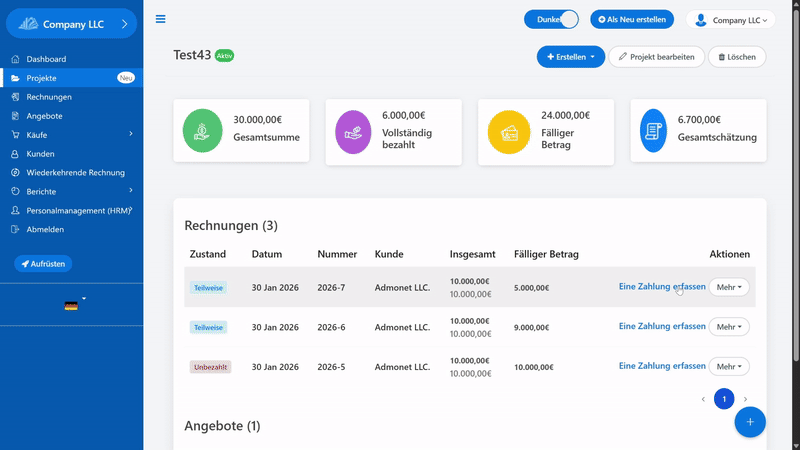Click the Aufrüsten upgrade button
This screenshot has width=800, height=450.
43,264
